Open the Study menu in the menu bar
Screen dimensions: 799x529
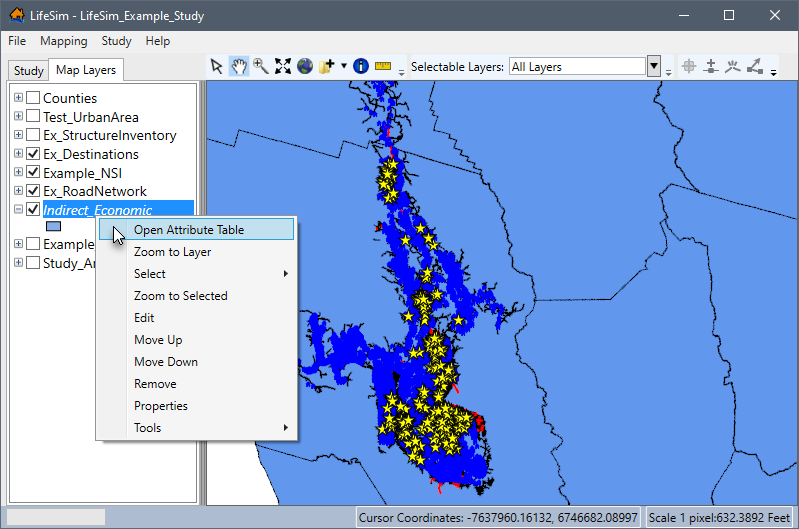tap(116, 41)
